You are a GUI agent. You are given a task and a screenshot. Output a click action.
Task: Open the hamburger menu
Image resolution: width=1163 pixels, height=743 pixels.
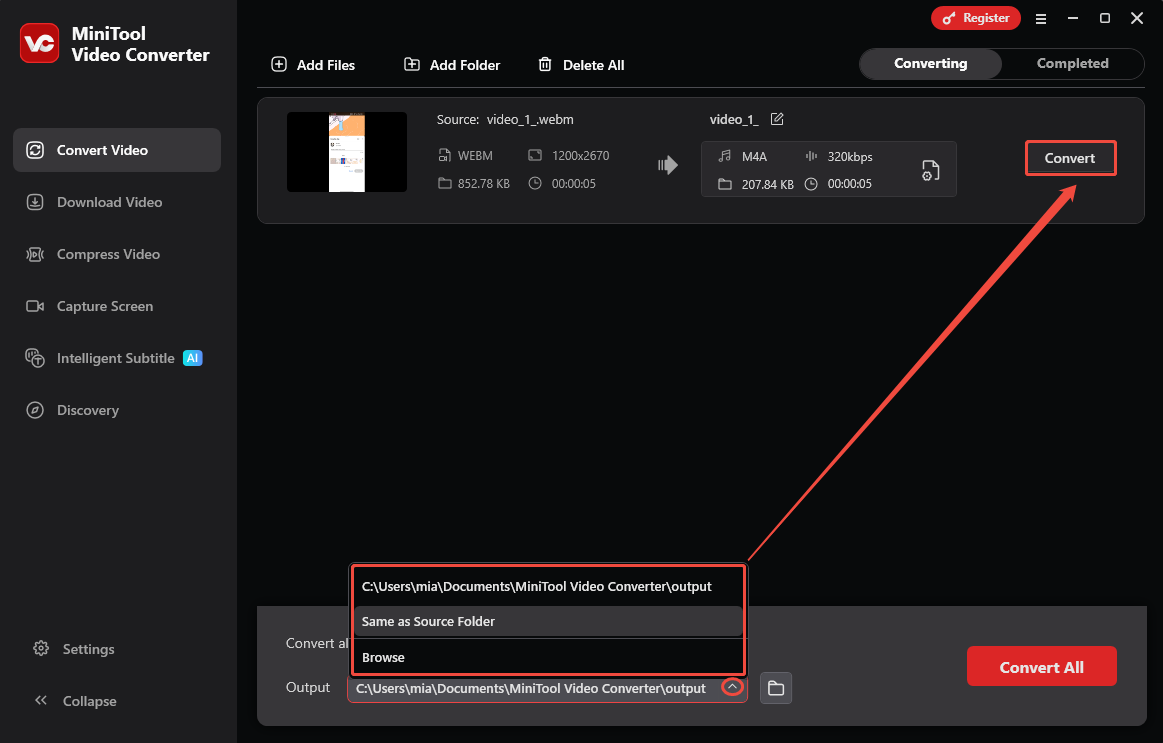tap(1041, 18)
